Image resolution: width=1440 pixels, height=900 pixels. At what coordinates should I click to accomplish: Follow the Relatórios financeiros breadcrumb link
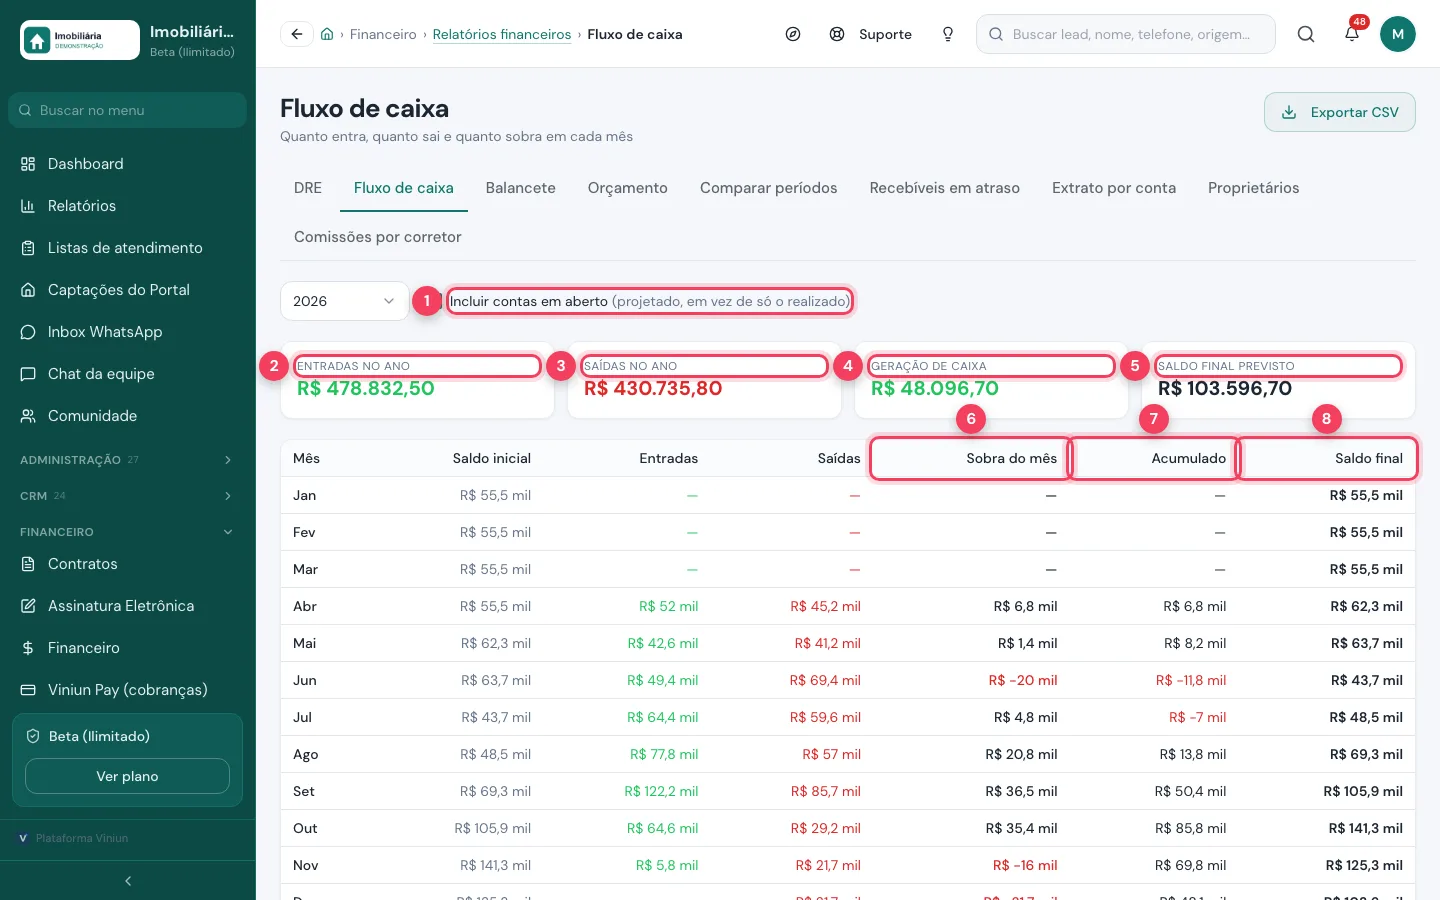(x=502, y=34)
